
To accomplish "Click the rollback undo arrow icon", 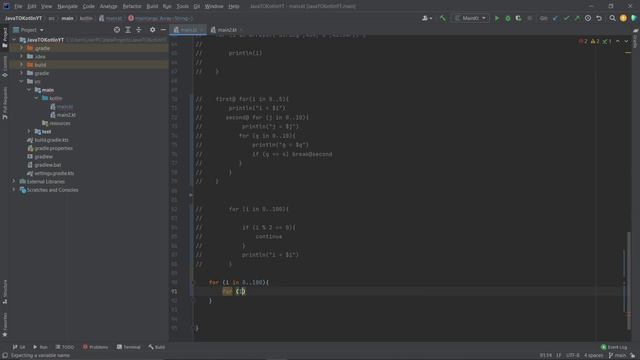I will 599,18.
